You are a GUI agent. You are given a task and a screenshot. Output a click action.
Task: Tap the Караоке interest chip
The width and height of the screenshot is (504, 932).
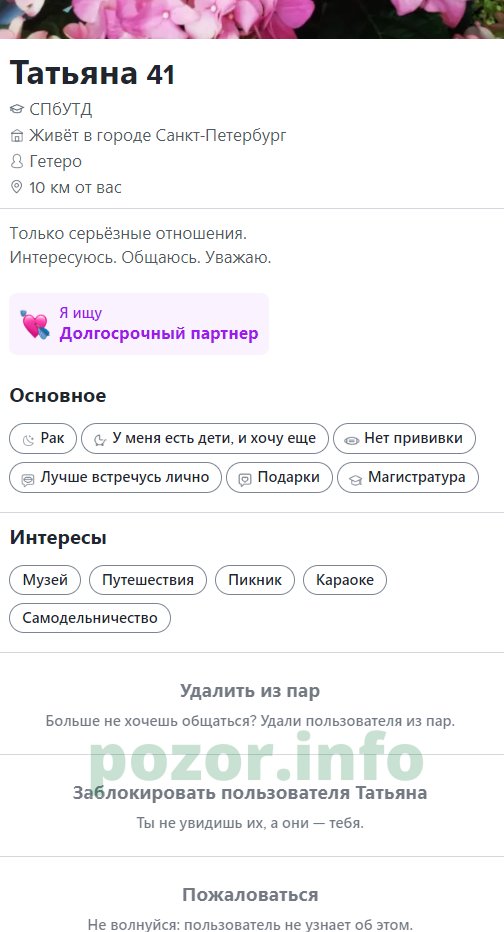click(345, 580)
